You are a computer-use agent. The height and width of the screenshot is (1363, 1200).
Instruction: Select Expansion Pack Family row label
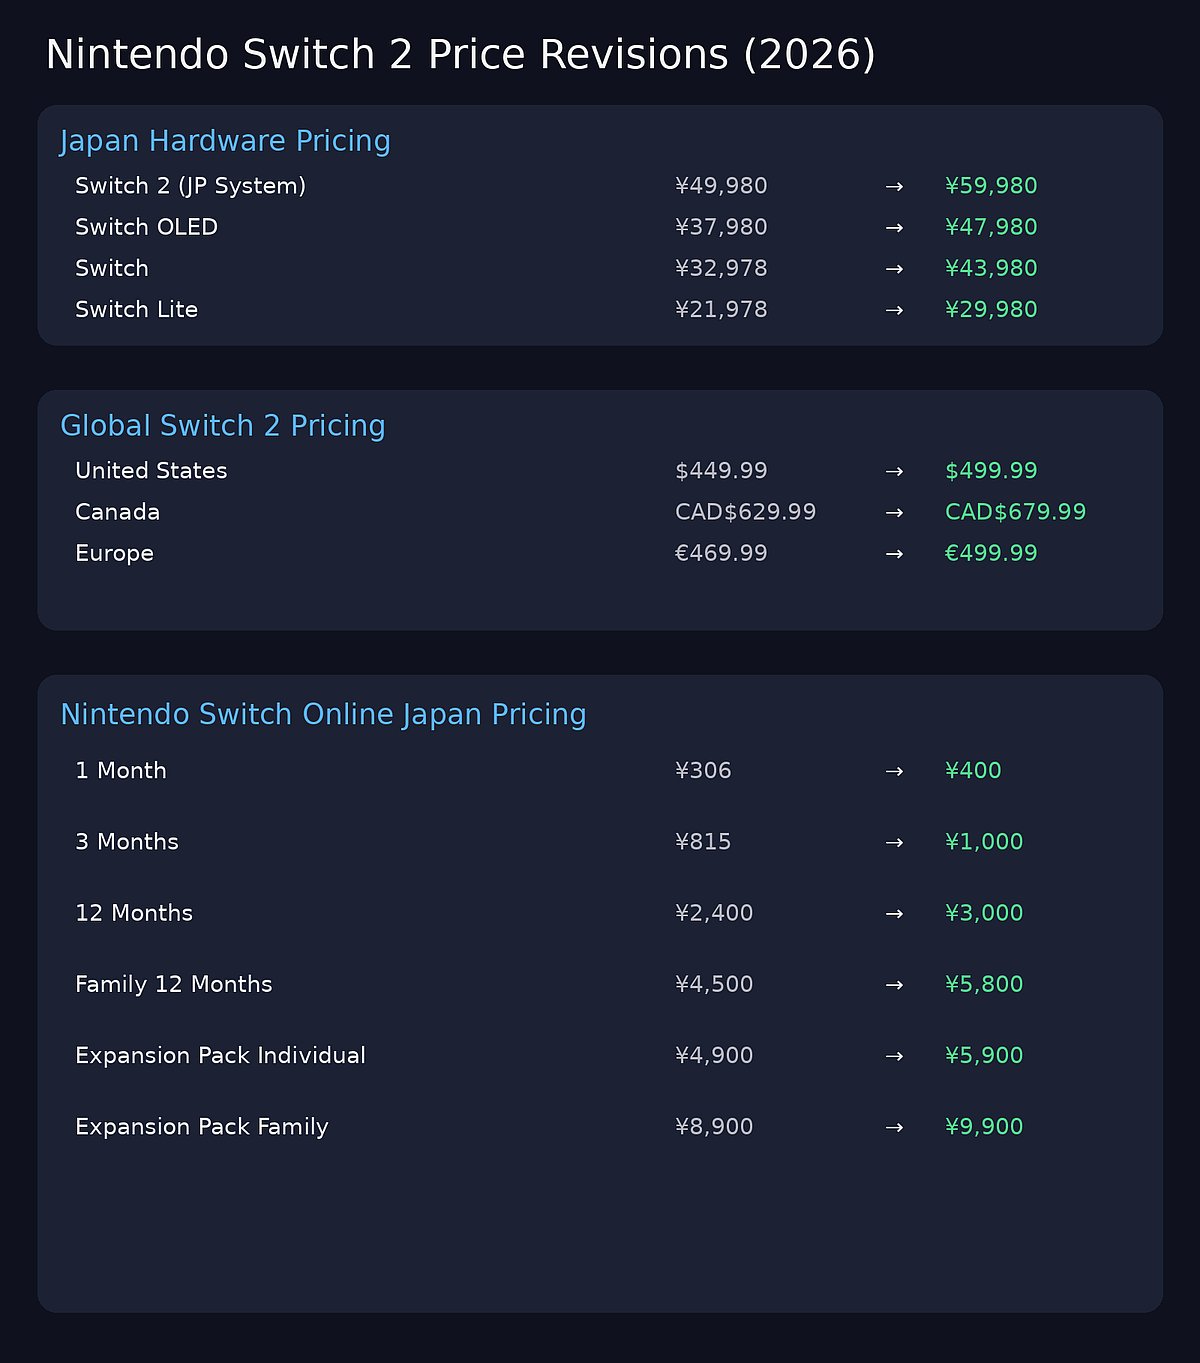201,1127
